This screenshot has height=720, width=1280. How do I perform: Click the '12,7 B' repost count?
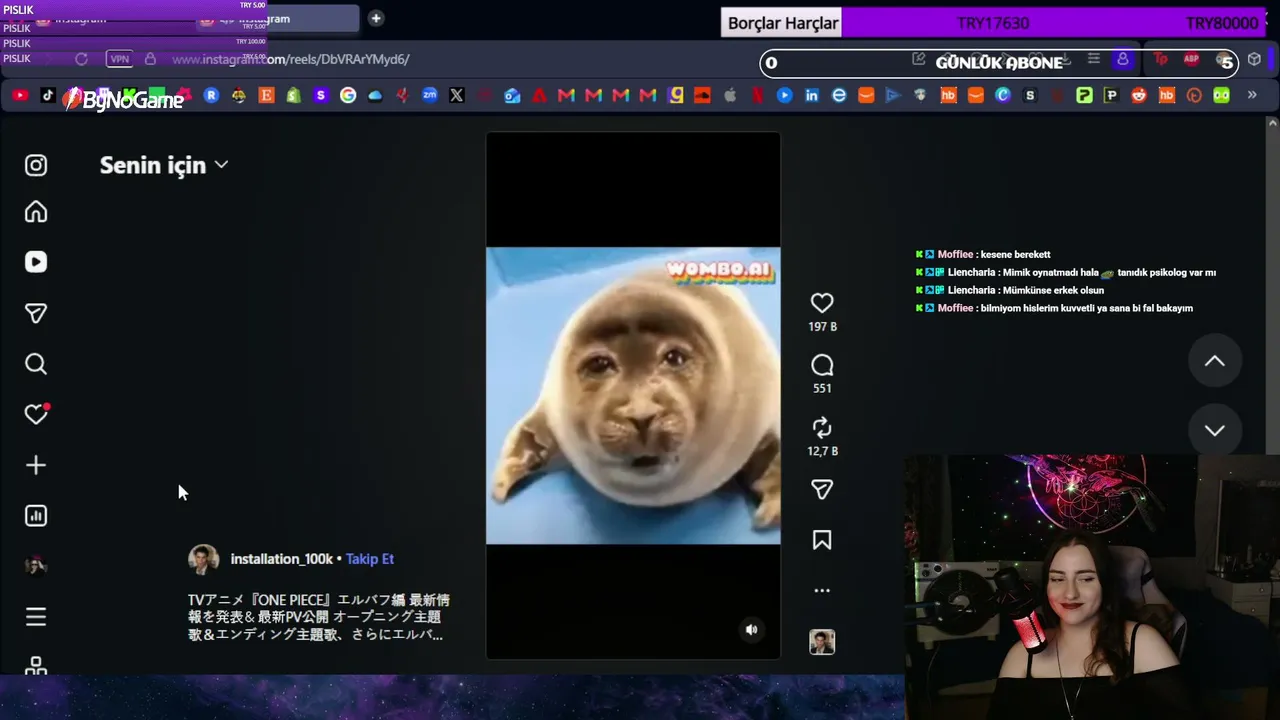point(822,451)
